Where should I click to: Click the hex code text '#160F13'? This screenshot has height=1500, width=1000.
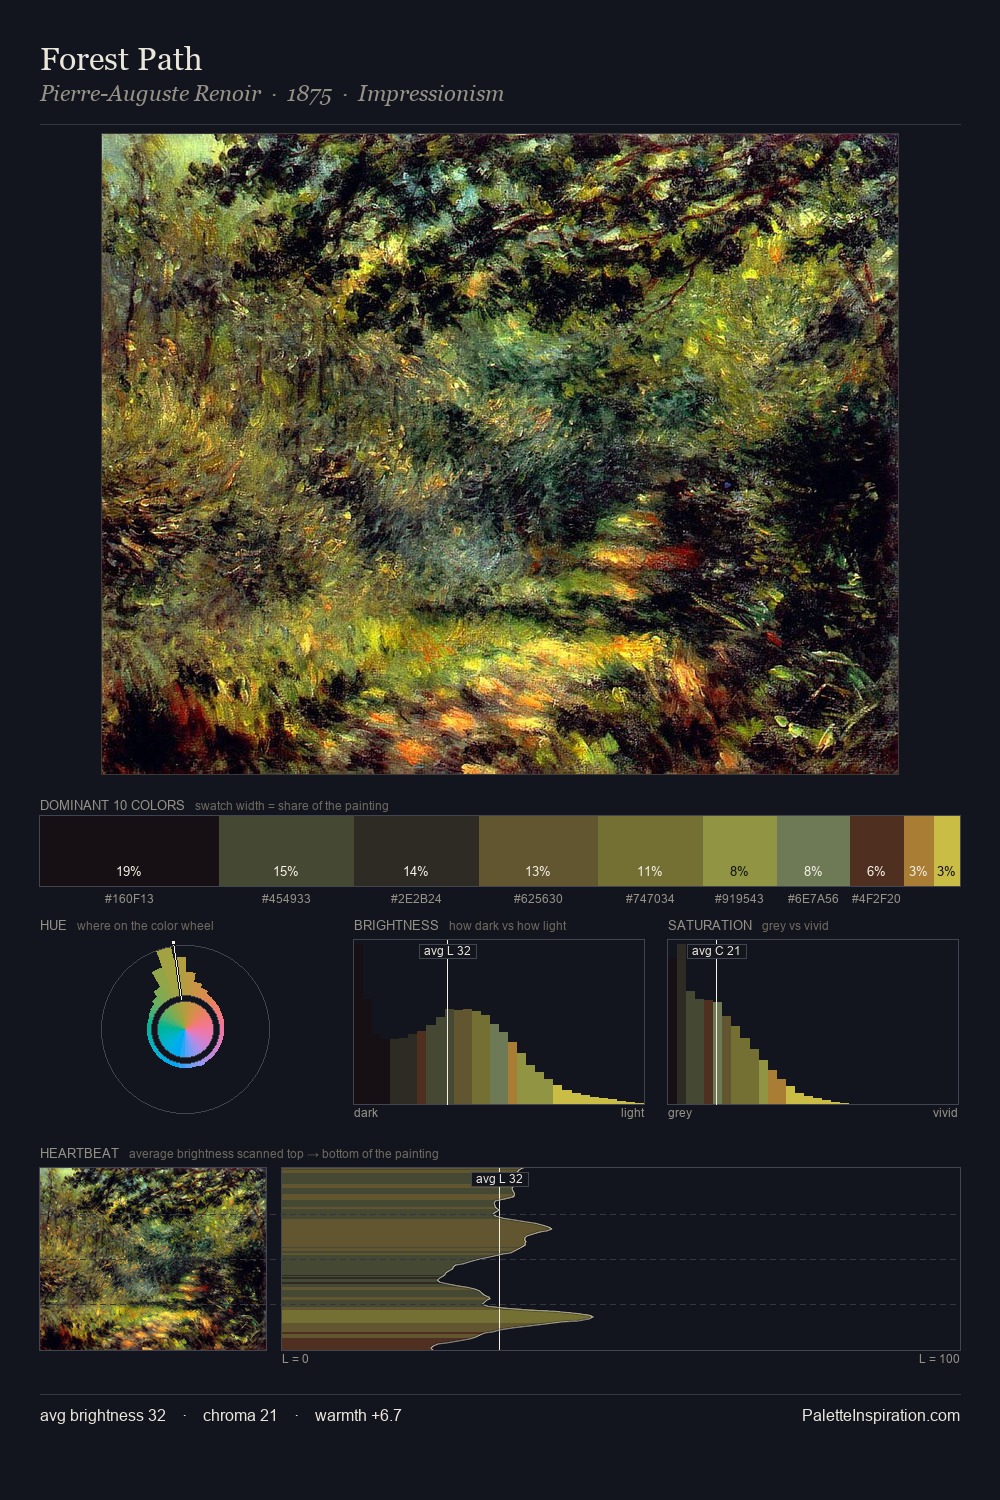pos(129,899)
